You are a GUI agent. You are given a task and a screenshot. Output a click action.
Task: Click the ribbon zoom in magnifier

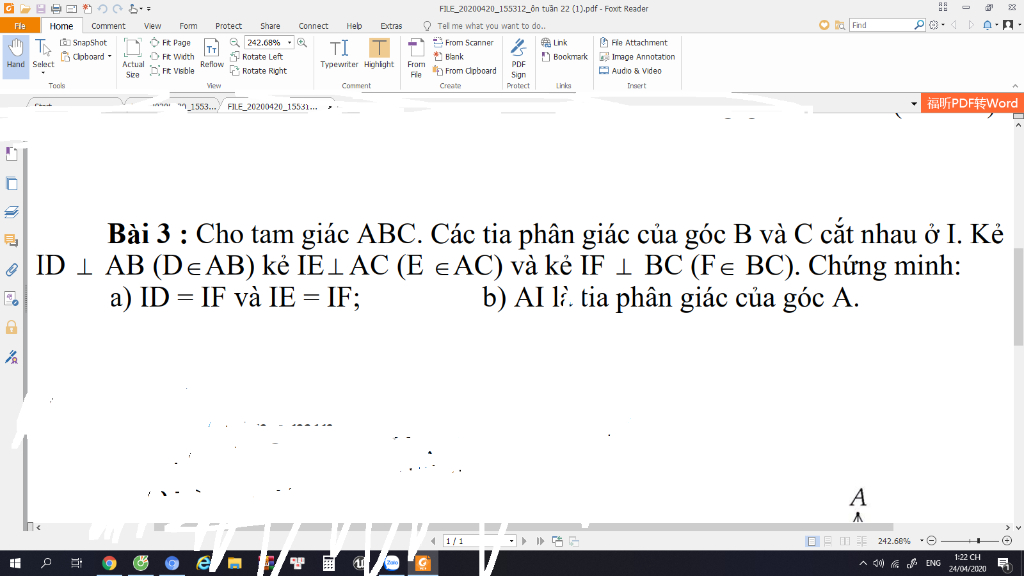302,42
